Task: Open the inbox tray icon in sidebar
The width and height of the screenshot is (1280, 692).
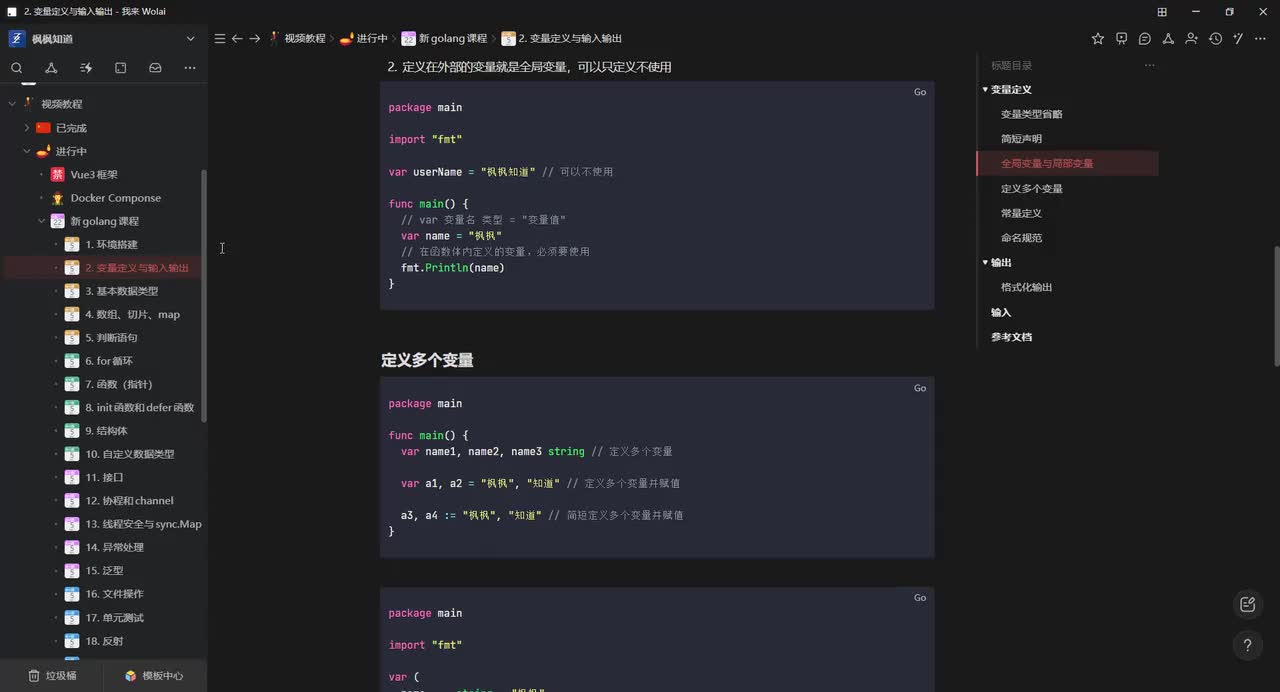Action: point(155,68)
